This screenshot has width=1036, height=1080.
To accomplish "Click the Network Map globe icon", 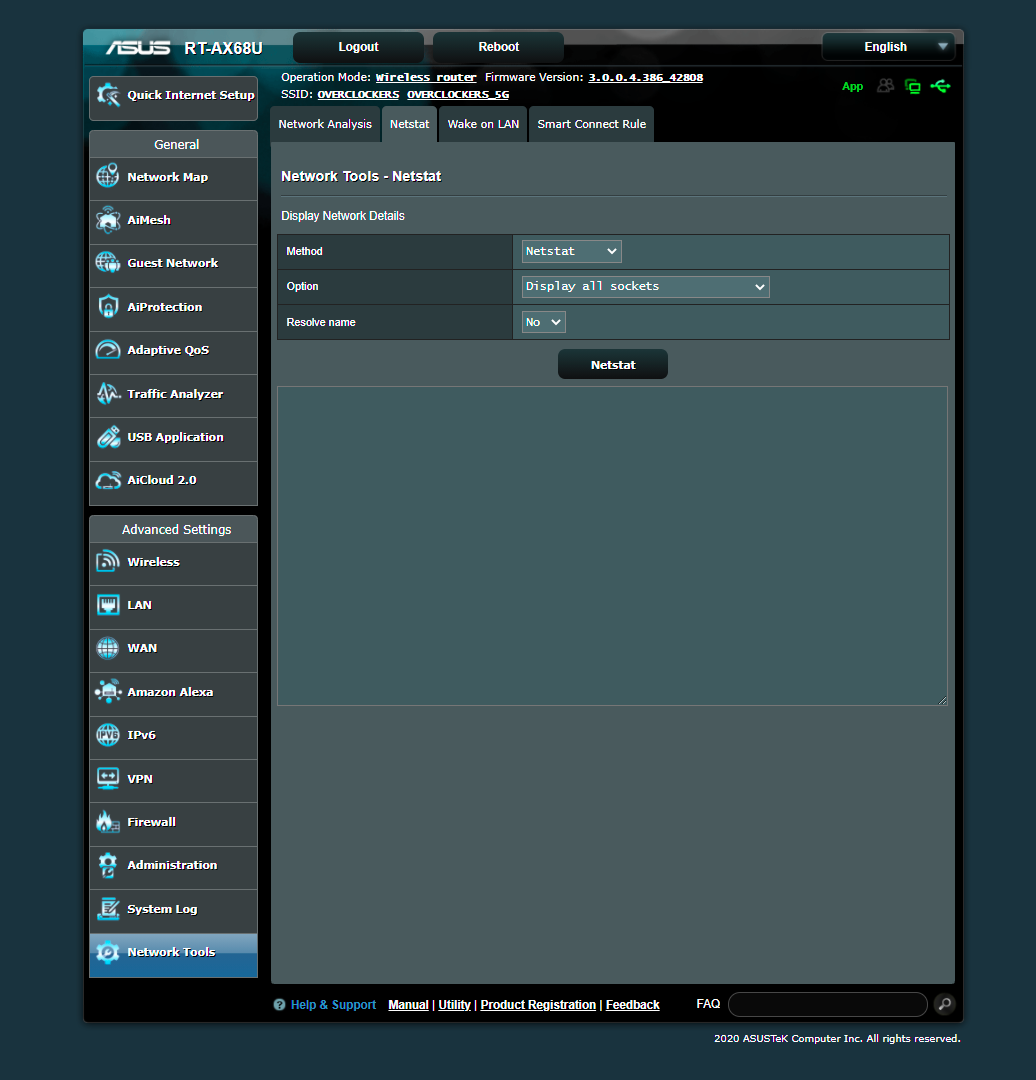I will [108, 176].
